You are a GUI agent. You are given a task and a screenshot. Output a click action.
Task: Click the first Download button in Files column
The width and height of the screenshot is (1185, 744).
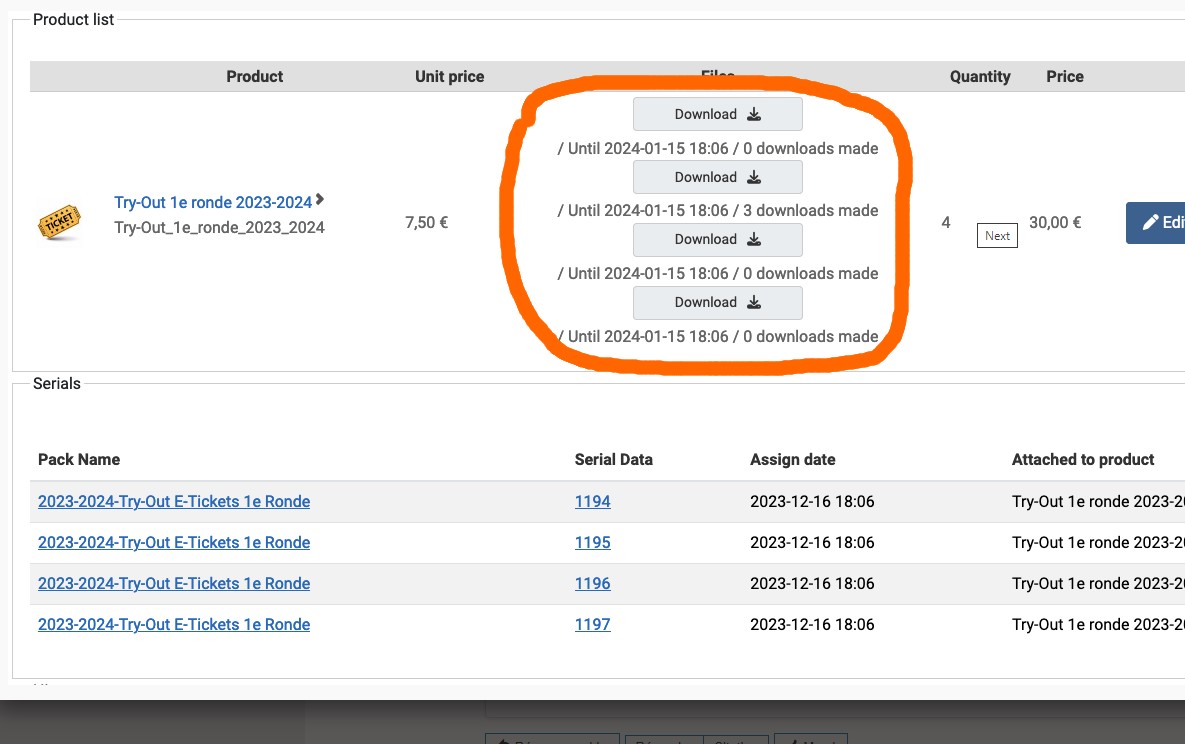point(717,114)
